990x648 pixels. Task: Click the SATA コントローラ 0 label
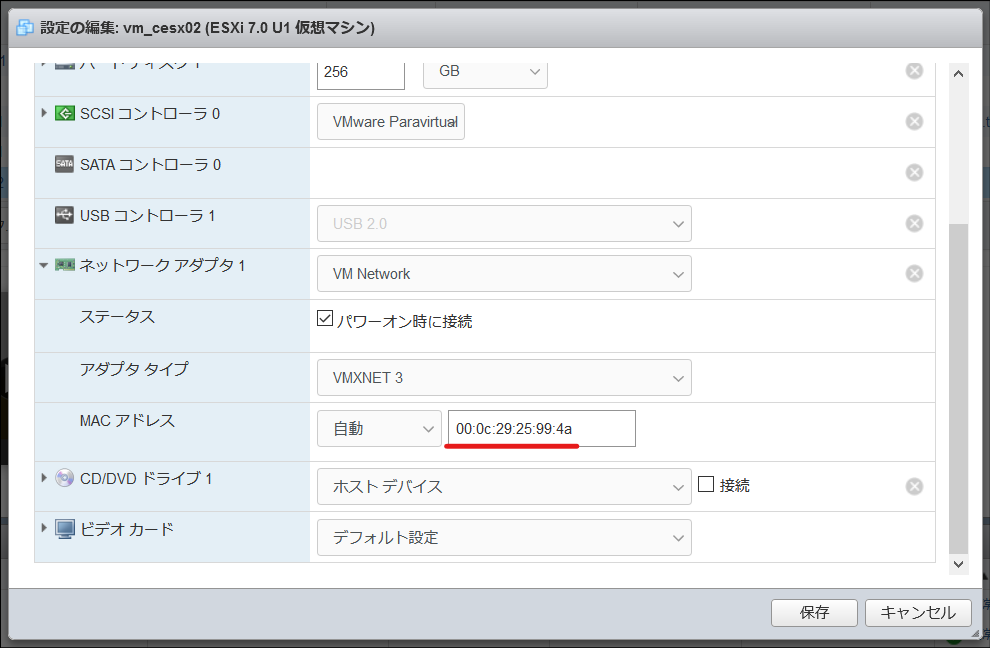(150, 165)
